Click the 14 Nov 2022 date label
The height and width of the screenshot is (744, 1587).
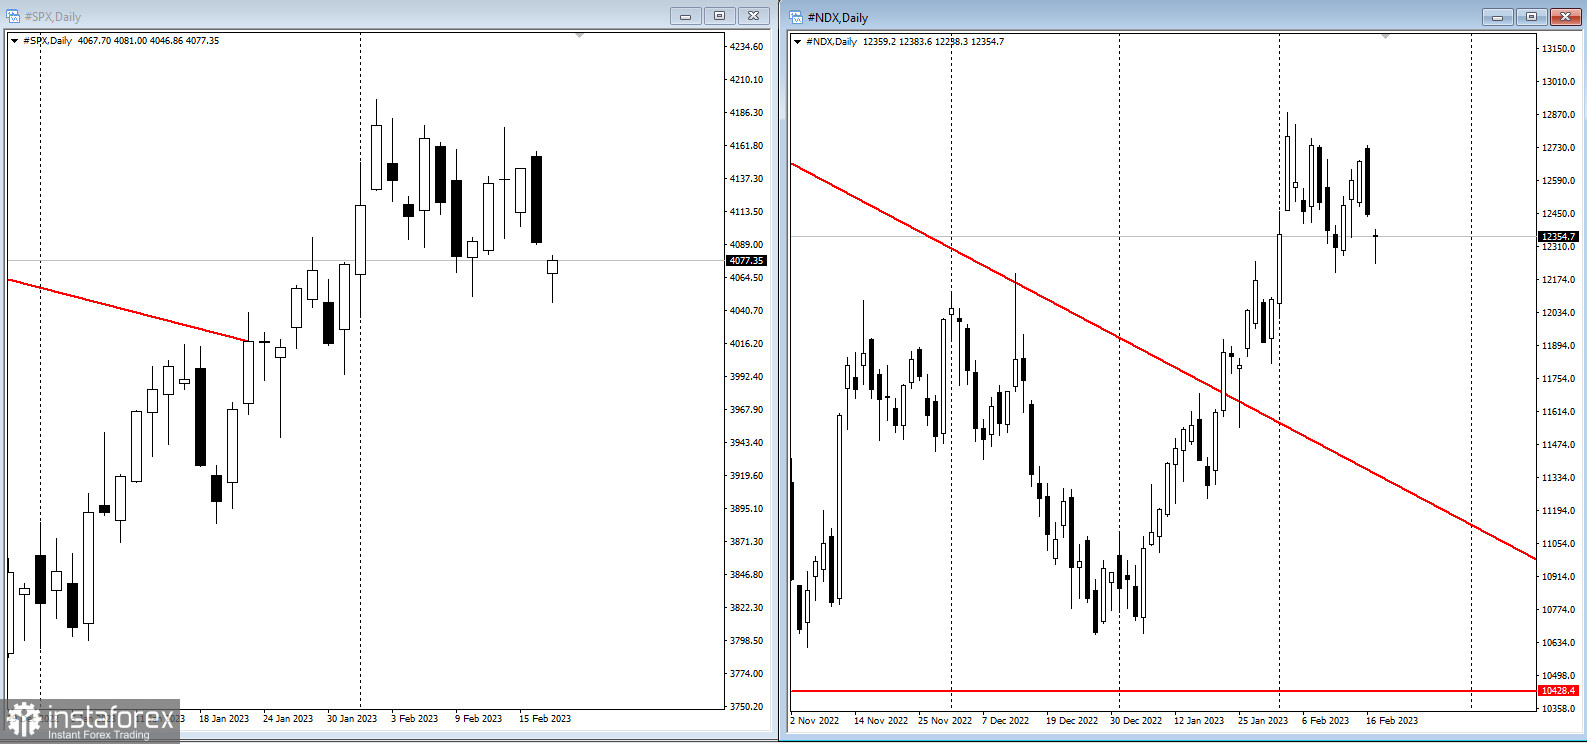click(x=881, y=721)
